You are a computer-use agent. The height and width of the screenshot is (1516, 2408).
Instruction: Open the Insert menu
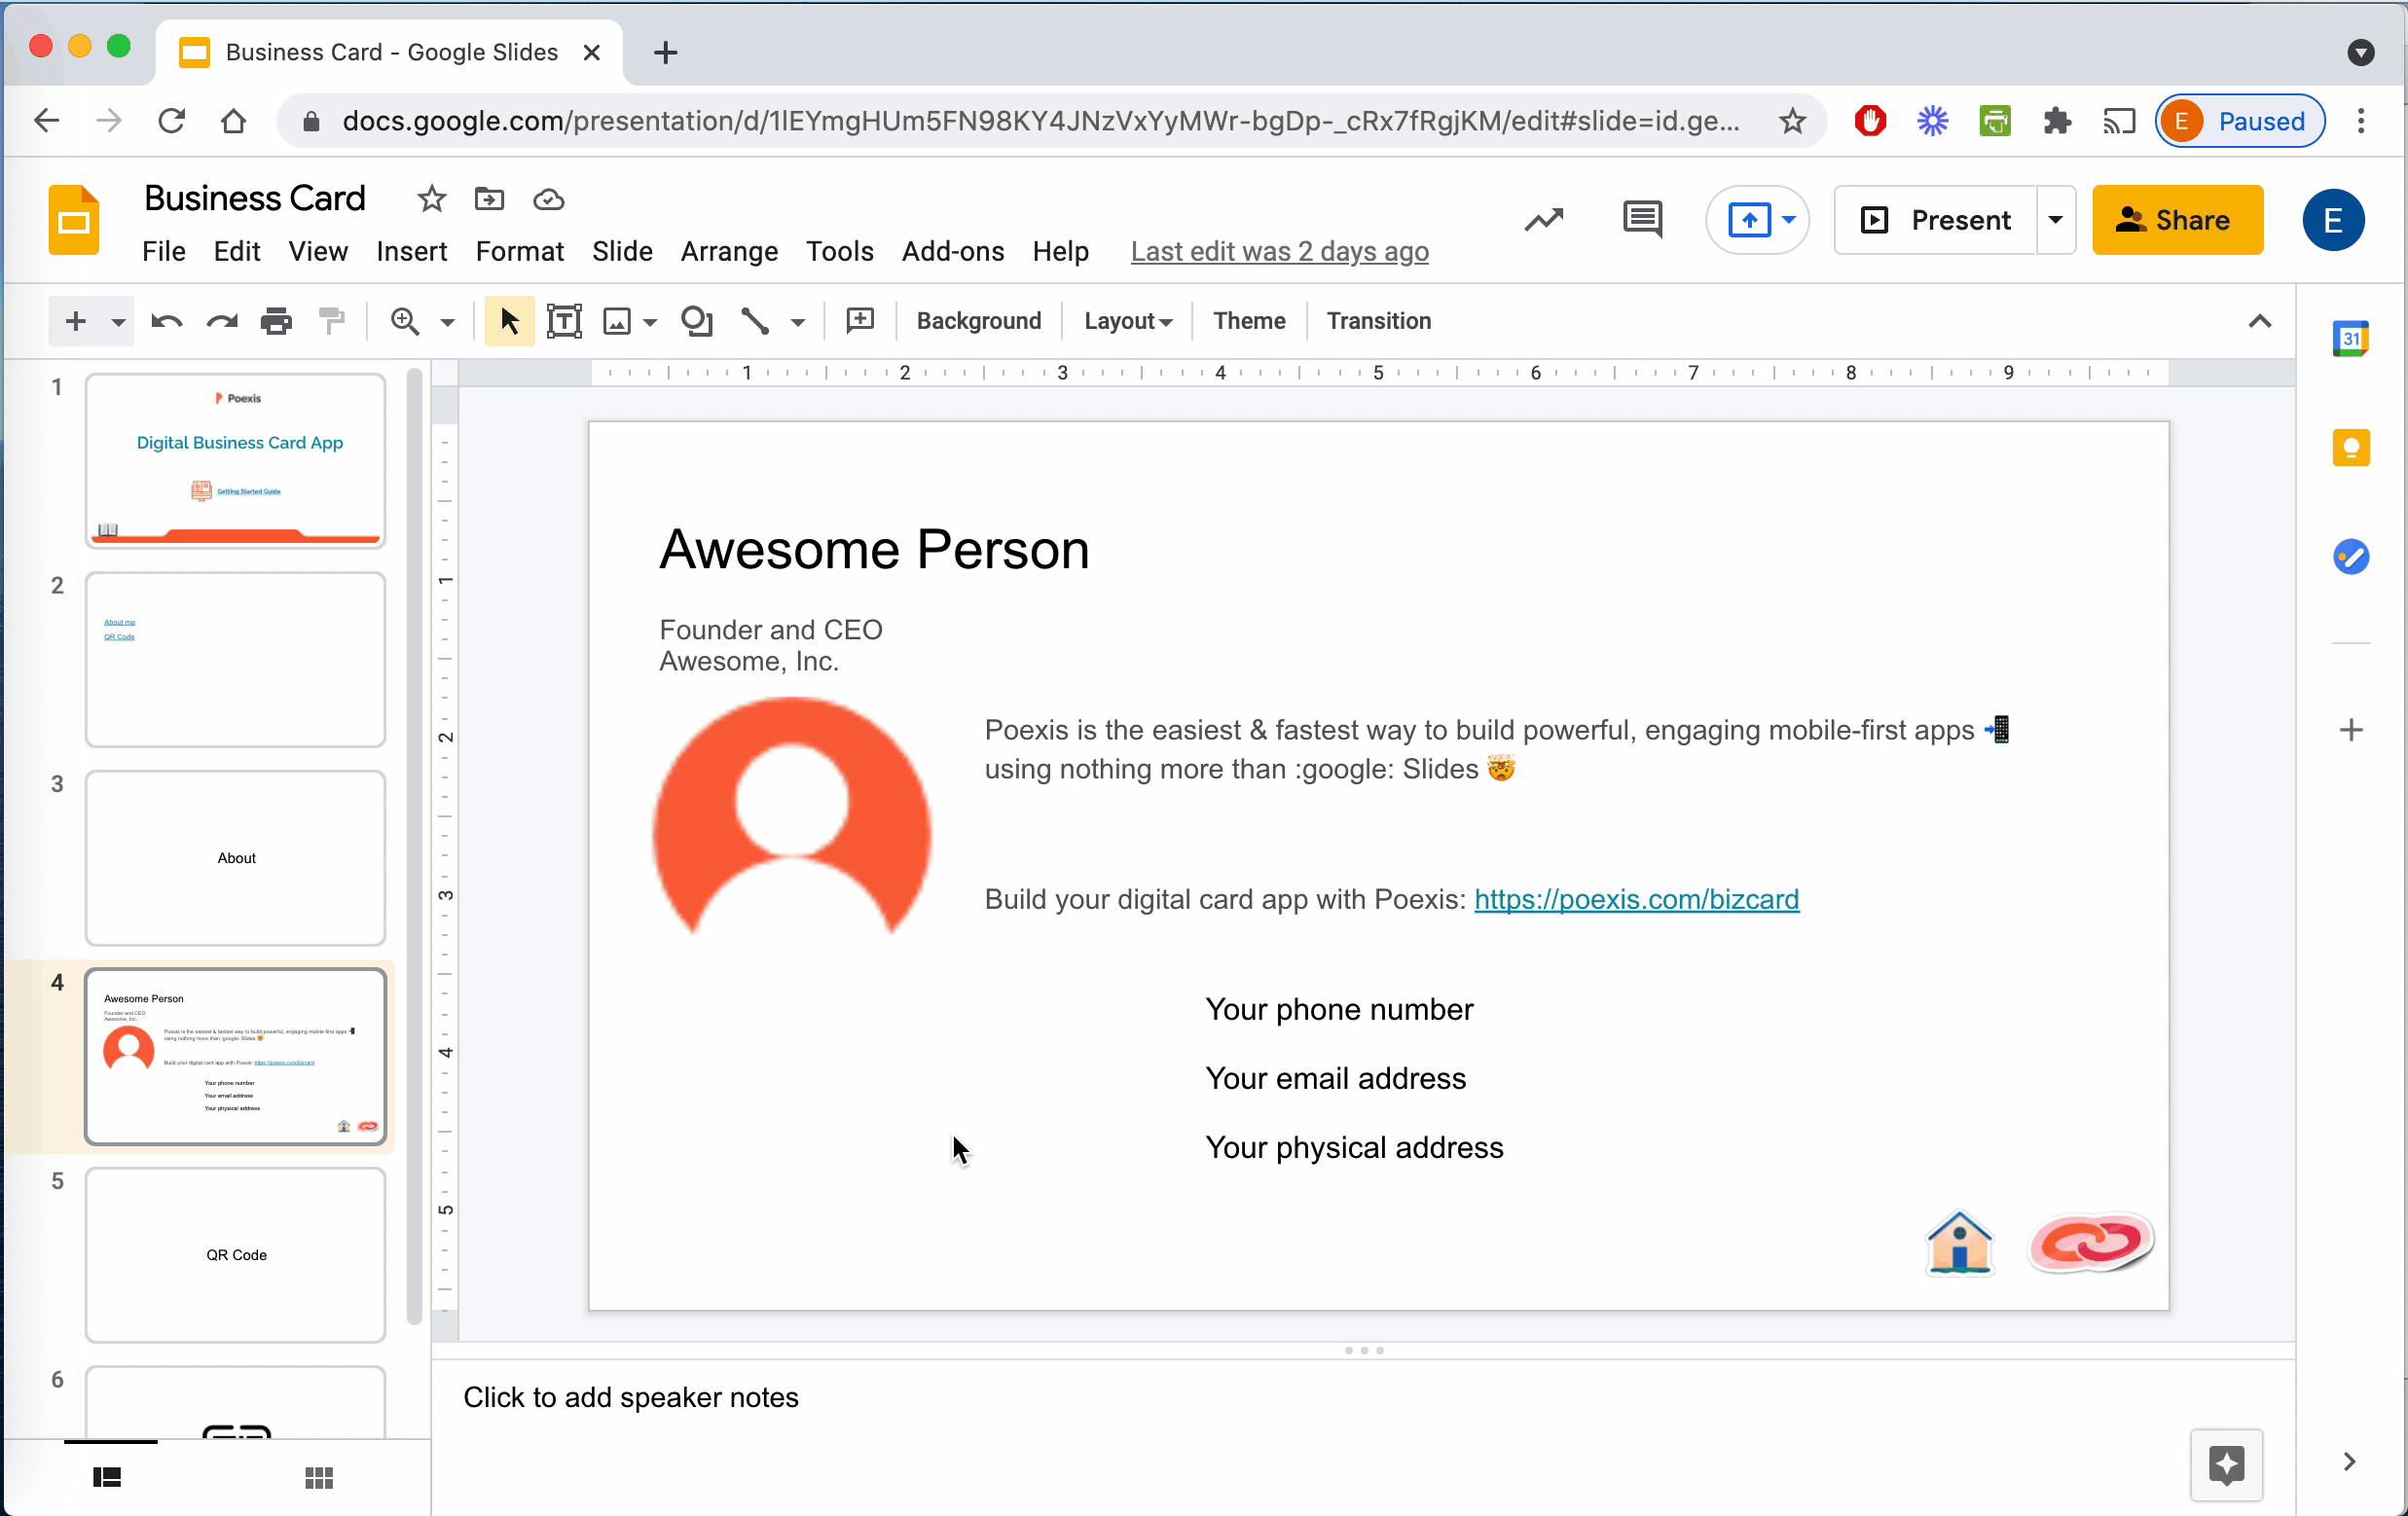point(411,251)
